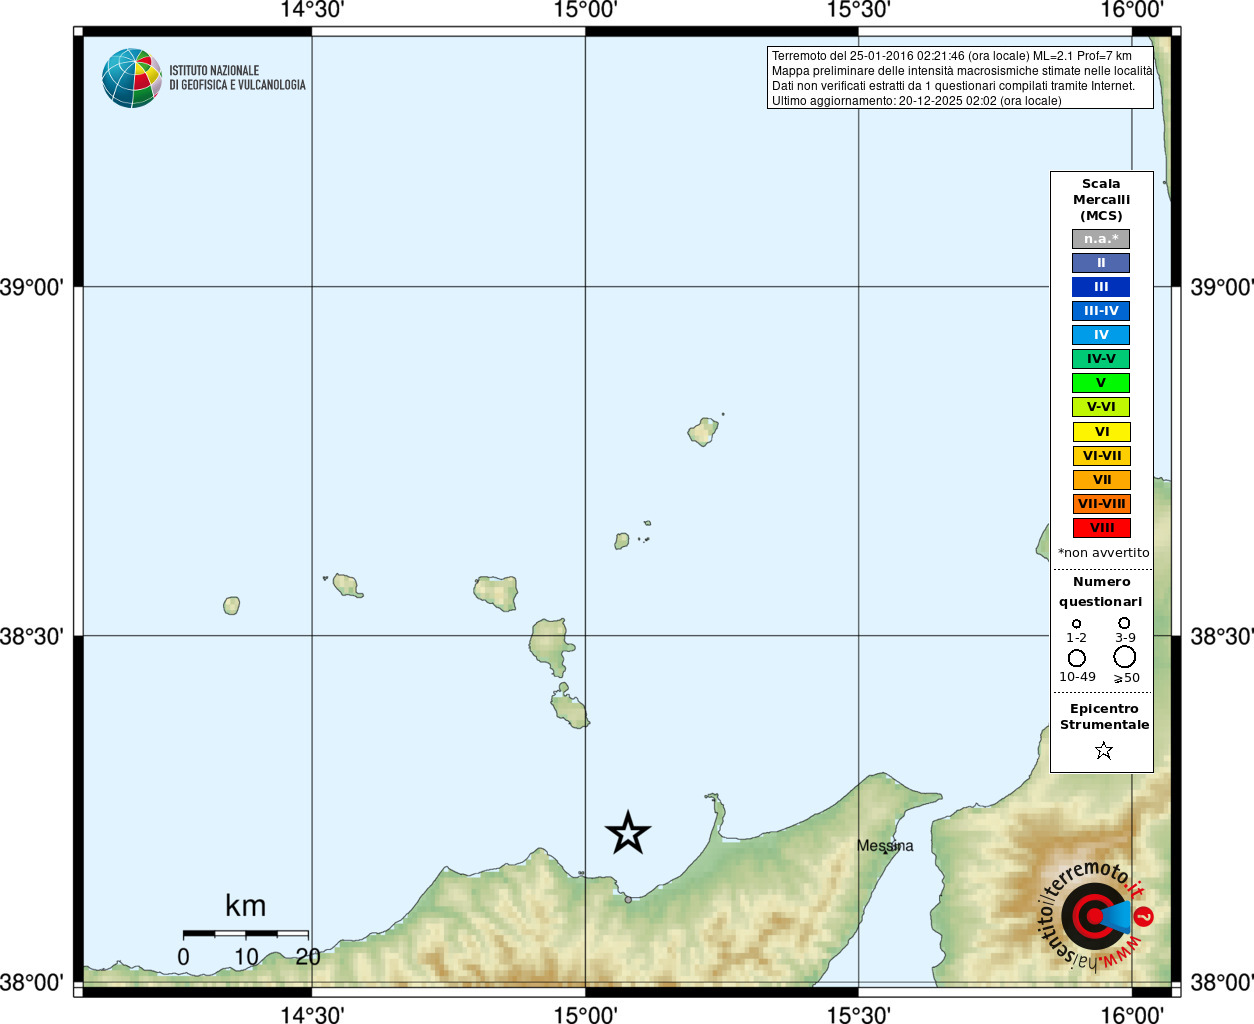Image resolution: width=1254 pixels, height=1024 pixels.
Task: Click the VII orange legend swatch
Action: (1101, 480)
